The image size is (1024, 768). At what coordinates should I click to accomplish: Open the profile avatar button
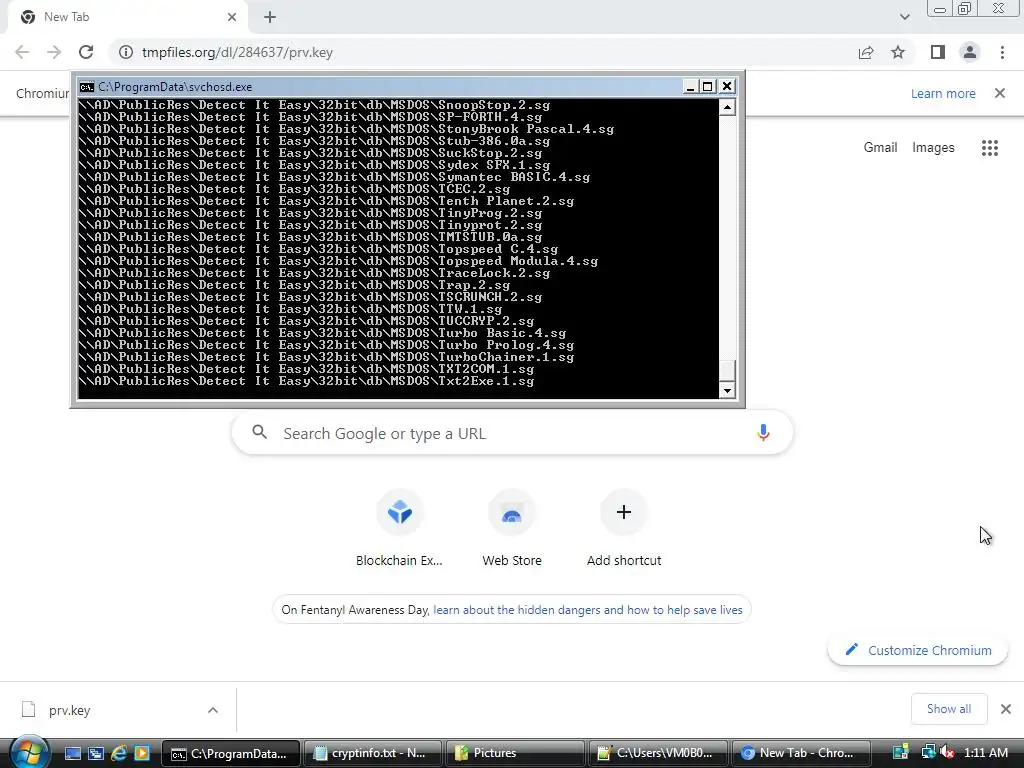tap(970, 52)
